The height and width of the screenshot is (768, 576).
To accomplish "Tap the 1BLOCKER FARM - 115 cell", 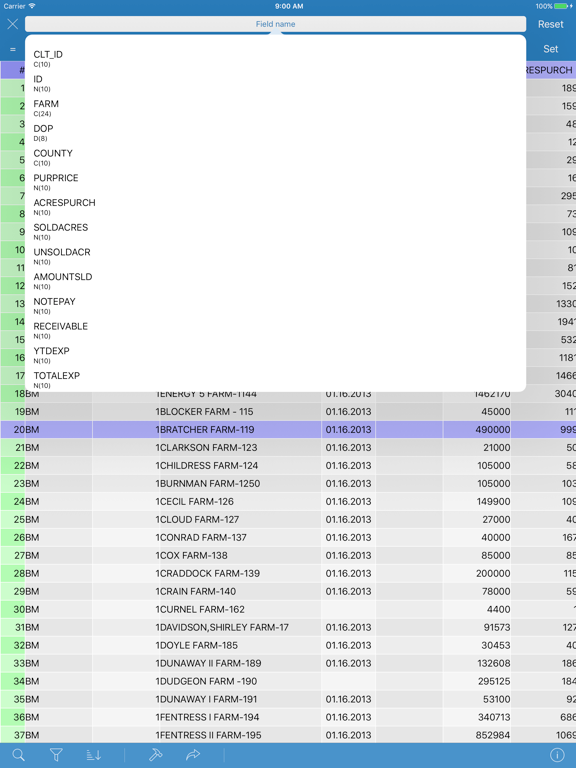I will (x=238, y=412).
